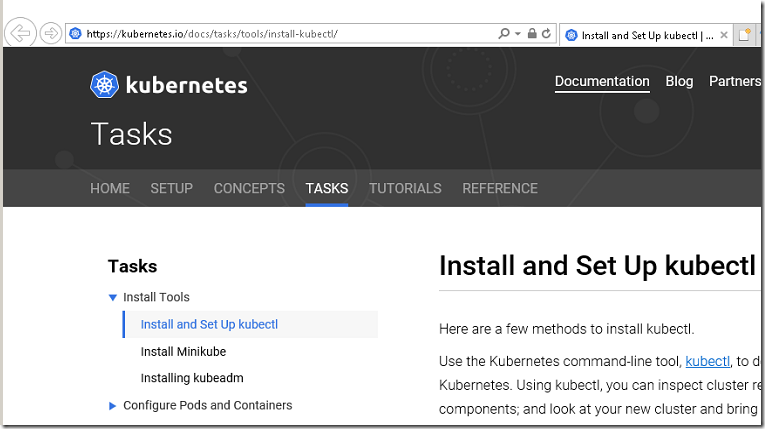Go to the HOME docs section

point(110,188)
